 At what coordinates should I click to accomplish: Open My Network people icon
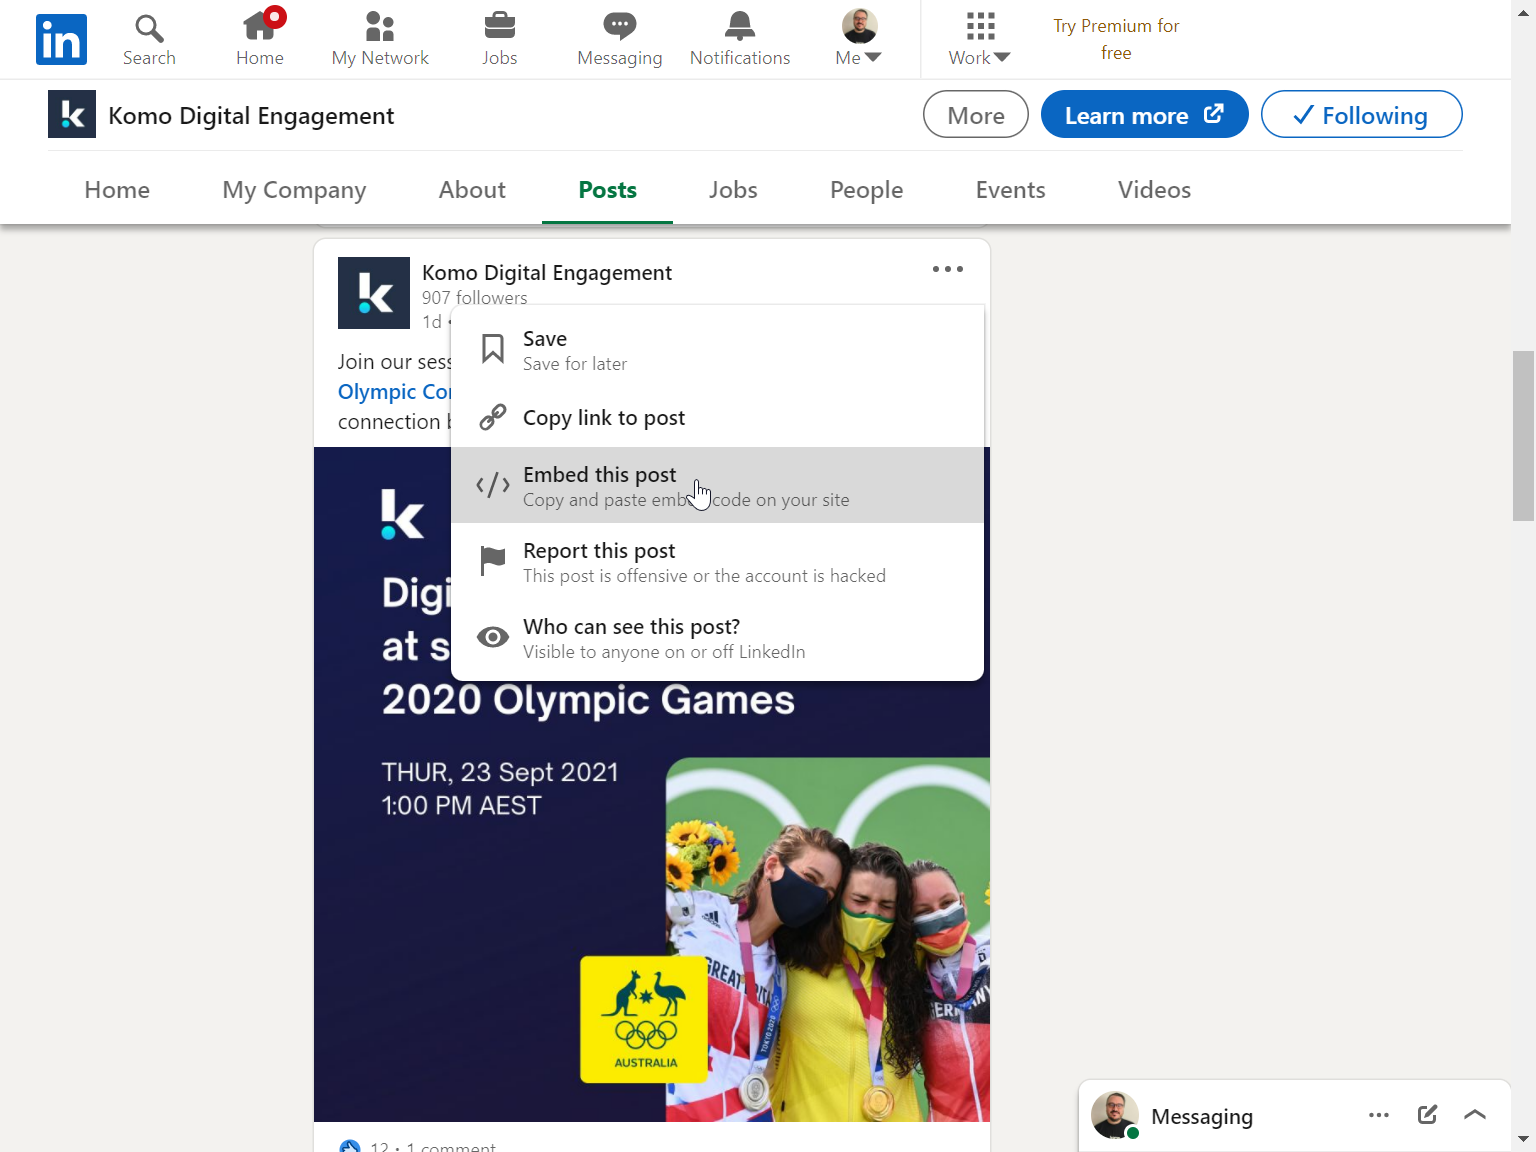coord(380,26)
